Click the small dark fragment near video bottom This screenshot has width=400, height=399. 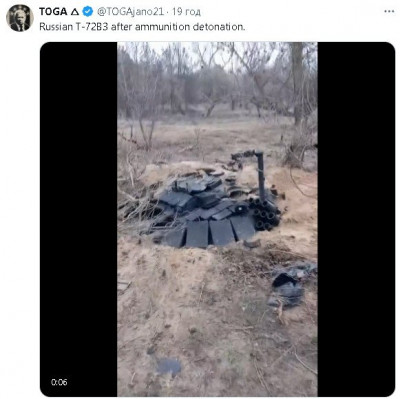pyautogui.click(x=169, y=366)
